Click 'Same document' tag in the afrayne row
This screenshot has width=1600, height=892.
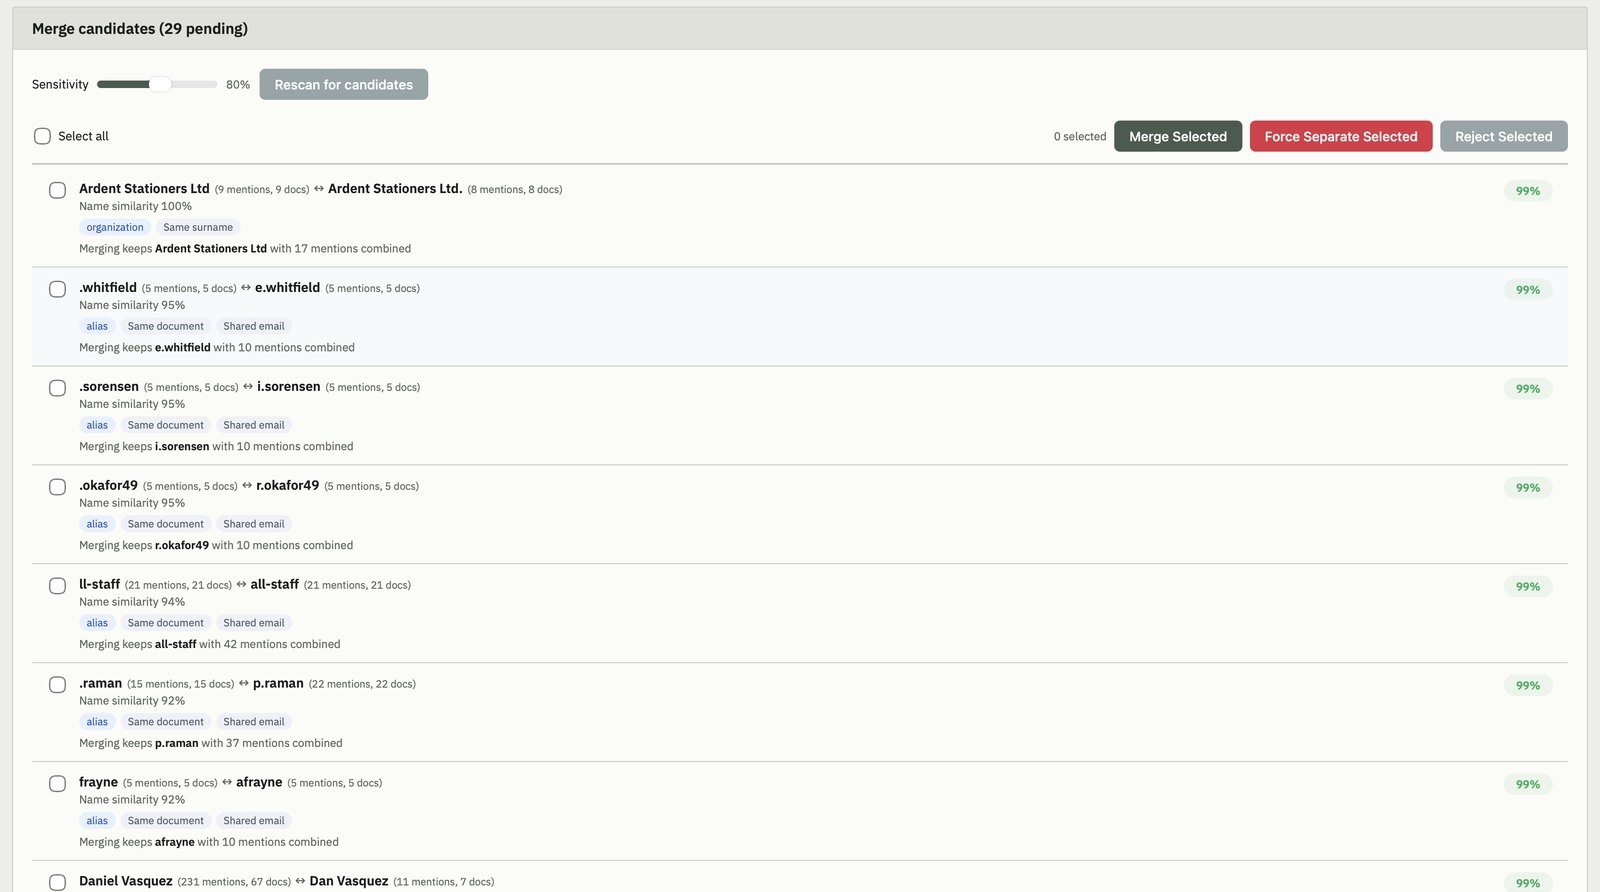166,821
